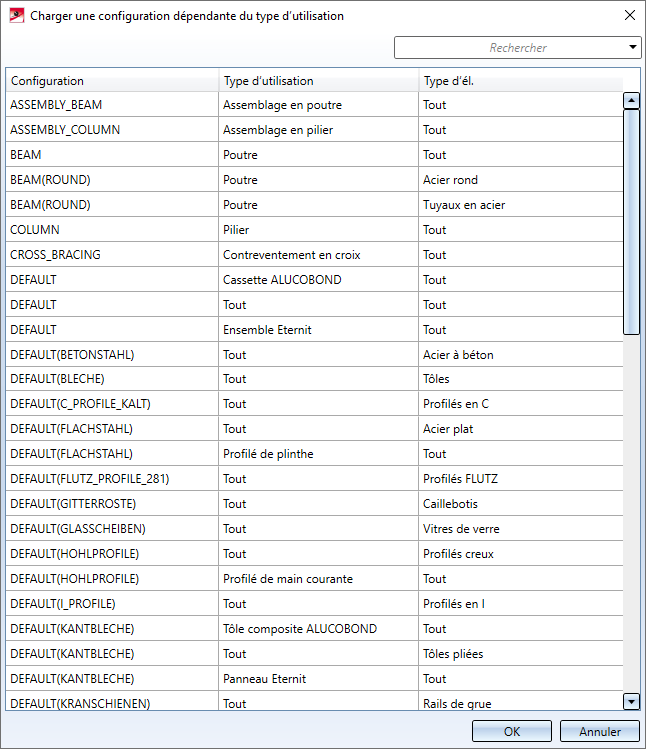Viewport: 646px width, 749px height.
Task: Click the scrollbar down arrow
Action: [x=631, y=701]
